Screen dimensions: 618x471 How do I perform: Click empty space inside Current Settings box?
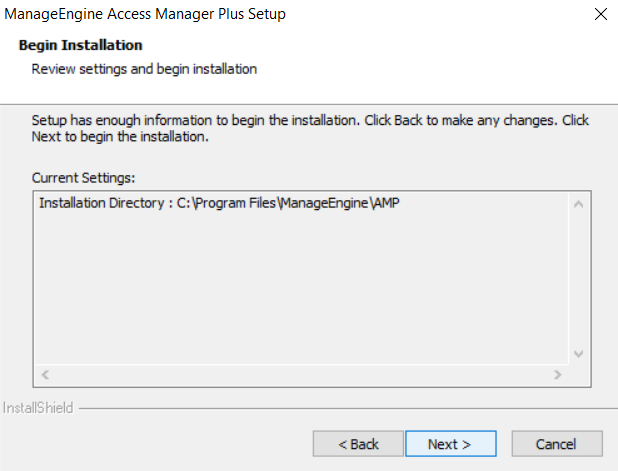300,290
